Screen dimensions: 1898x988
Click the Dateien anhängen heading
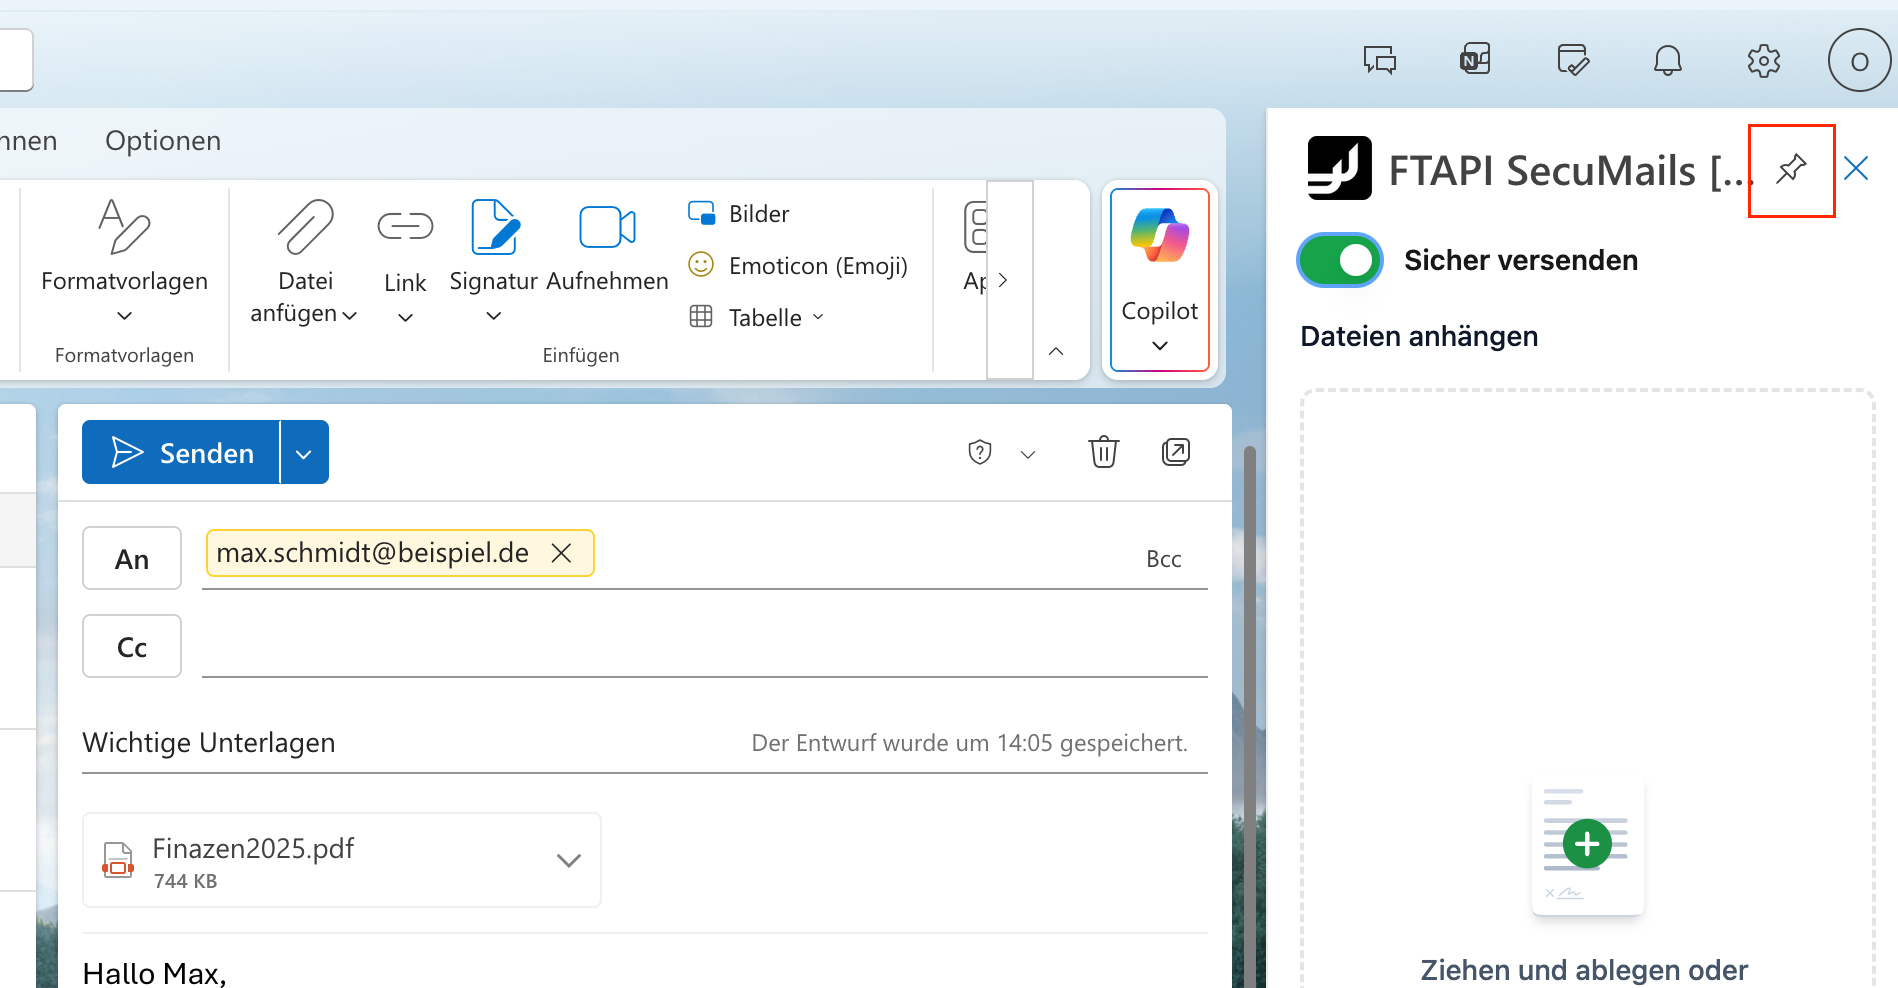(x=1419, y=336)
